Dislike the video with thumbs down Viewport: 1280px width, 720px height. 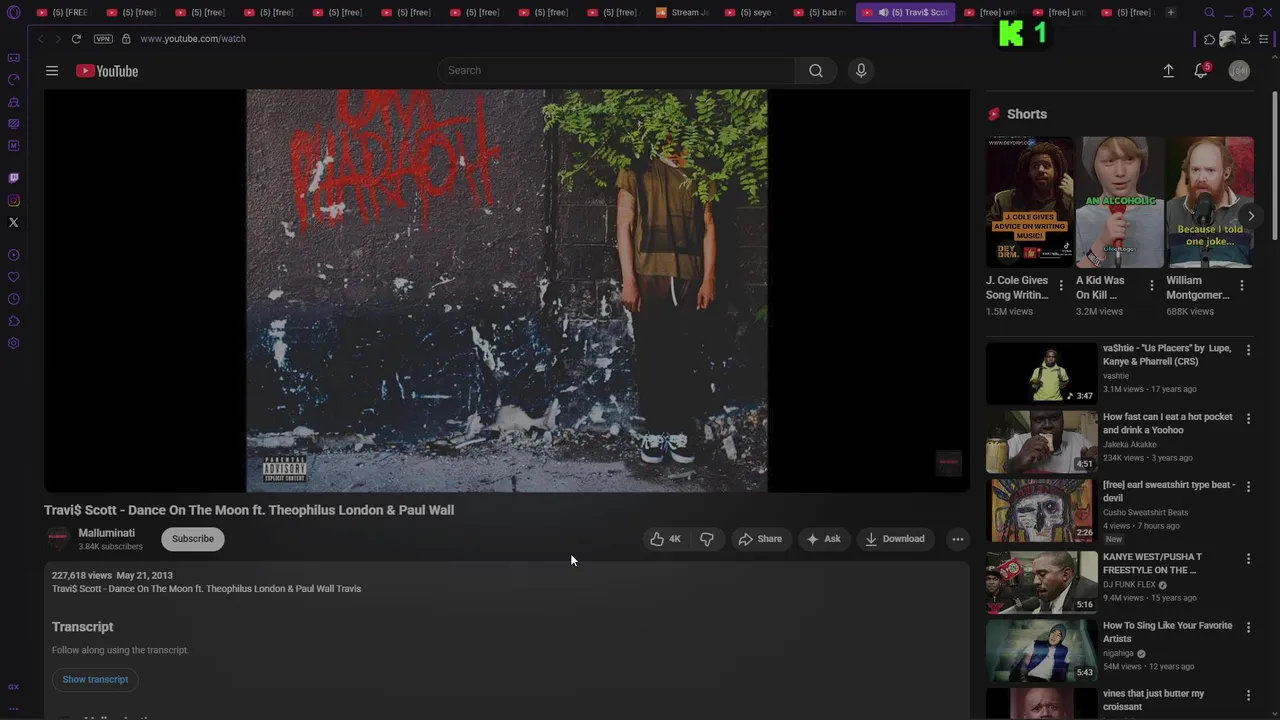pyautogui.click(x=707, y=539)
